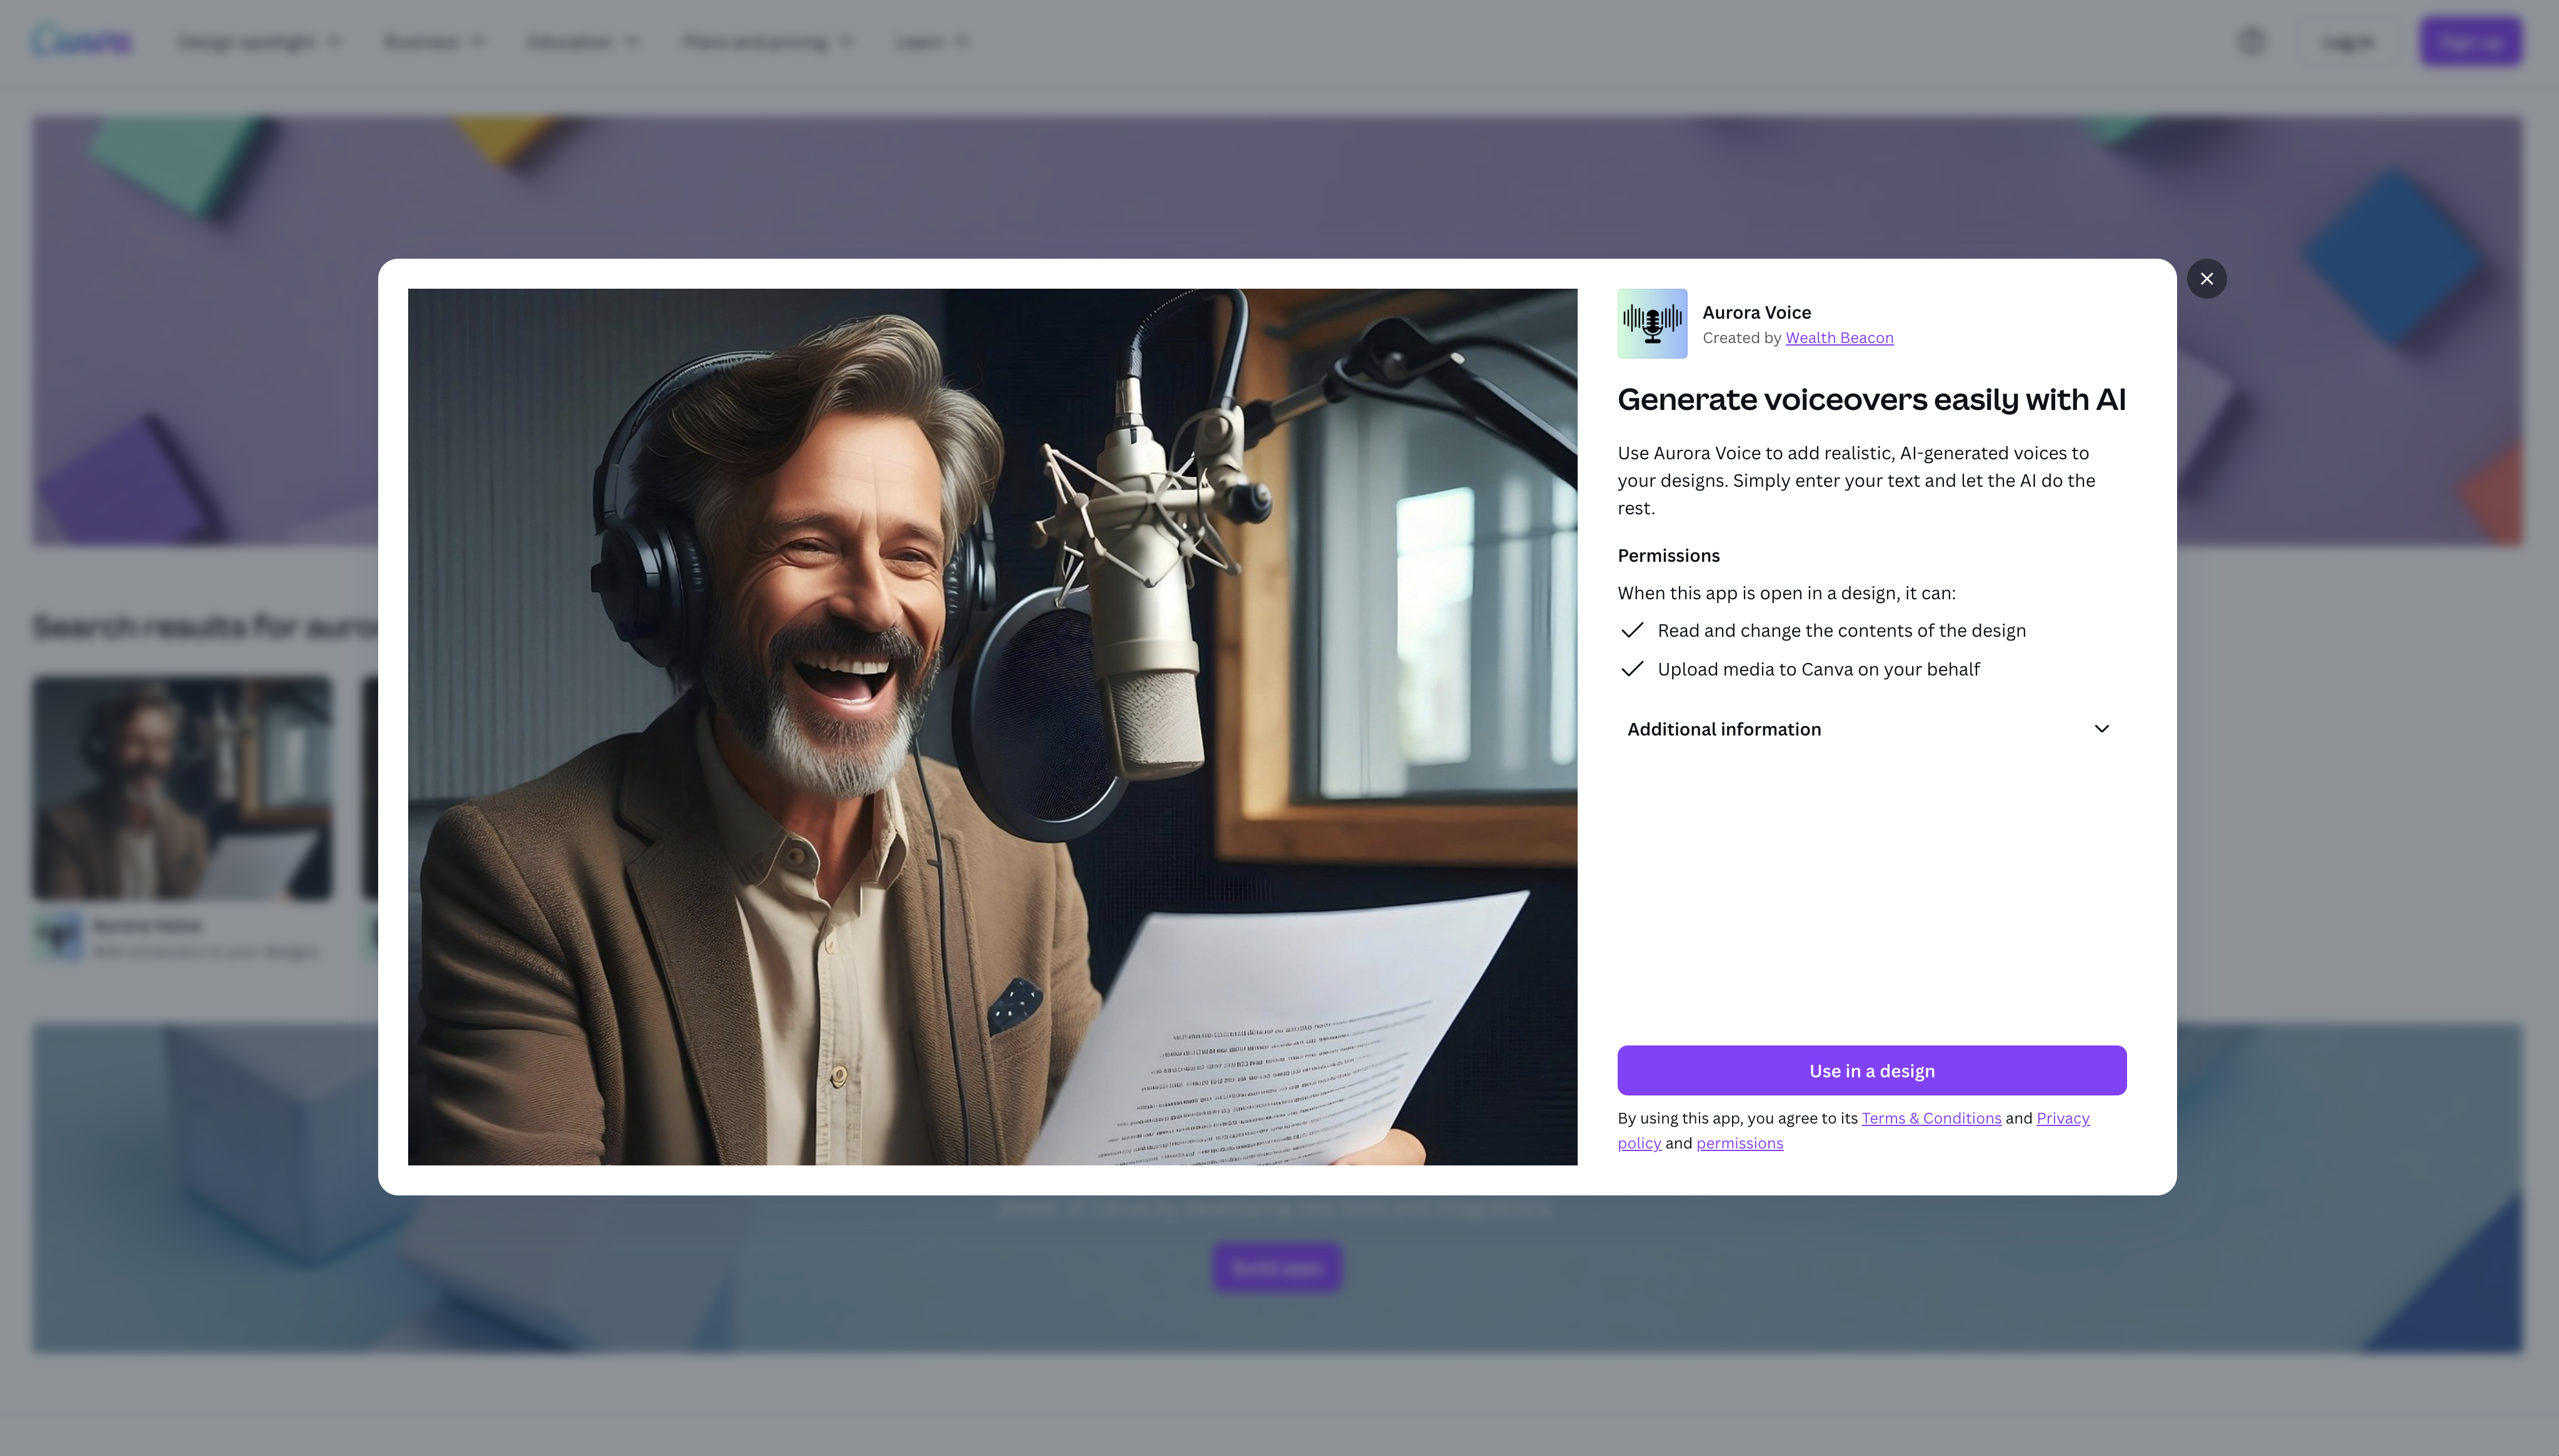Click the Aurora Voice microphone app icon
2559x1456 pixels.
(1652, 324)
